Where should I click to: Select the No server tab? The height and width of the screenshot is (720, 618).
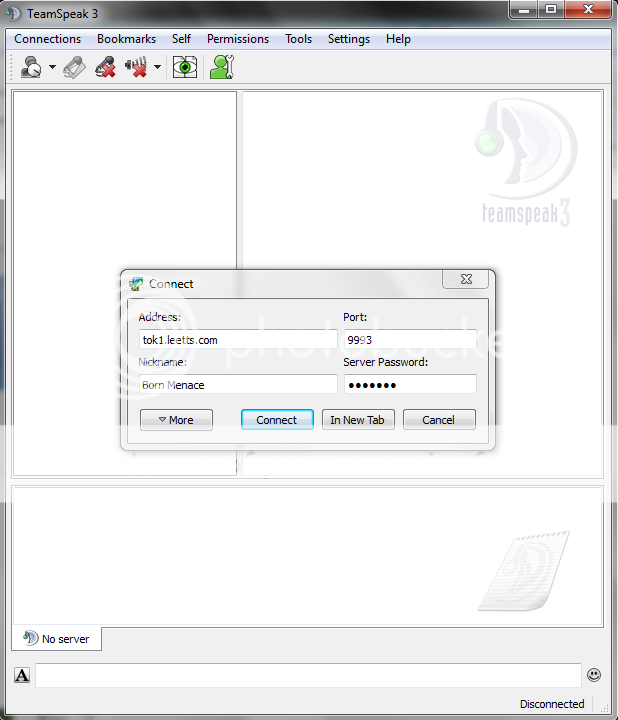(x=57, y=639)
